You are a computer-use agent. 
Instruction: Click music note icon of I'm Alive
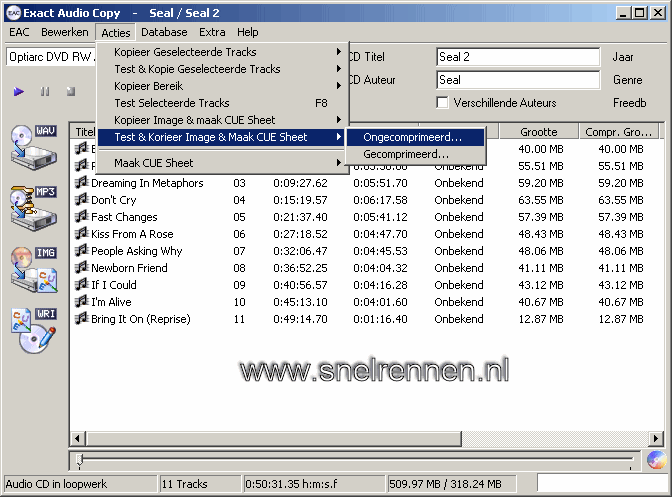coord(81,302)
